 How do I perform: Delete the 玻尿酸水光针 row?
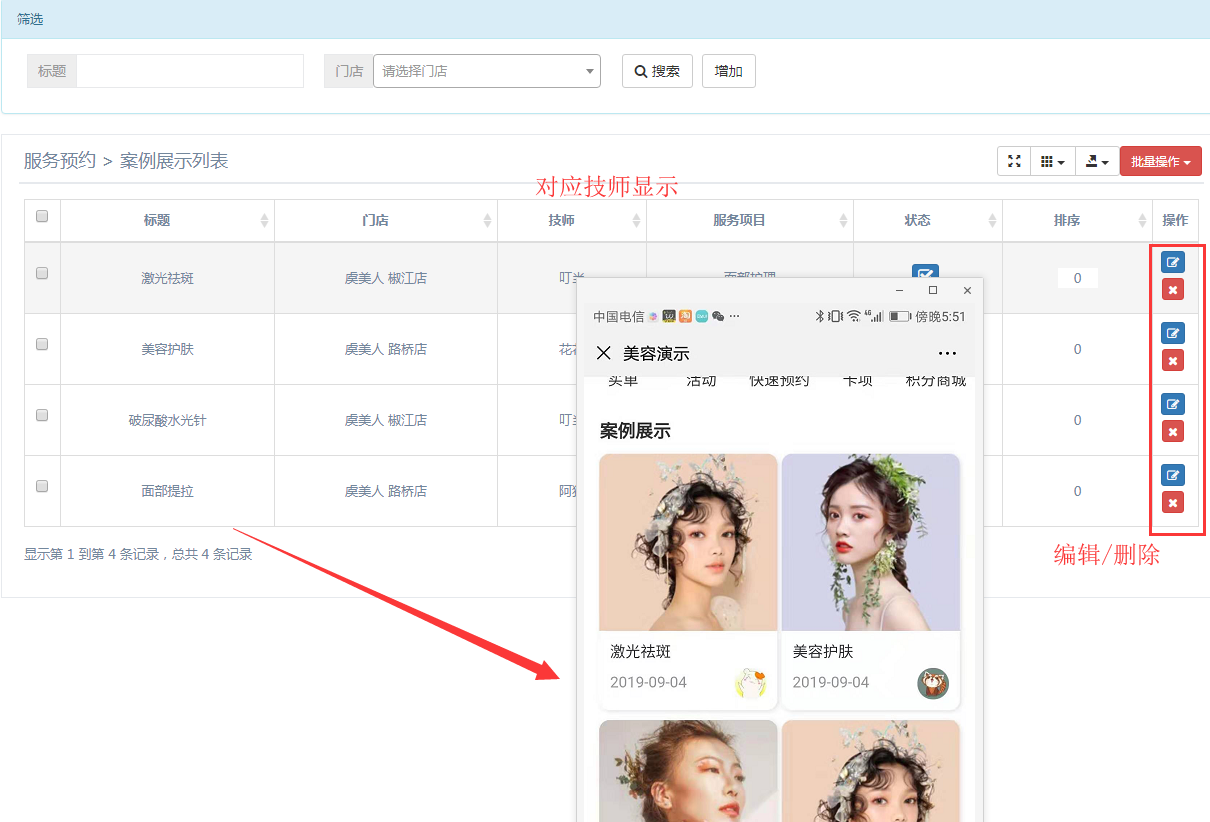(1173, 431)
